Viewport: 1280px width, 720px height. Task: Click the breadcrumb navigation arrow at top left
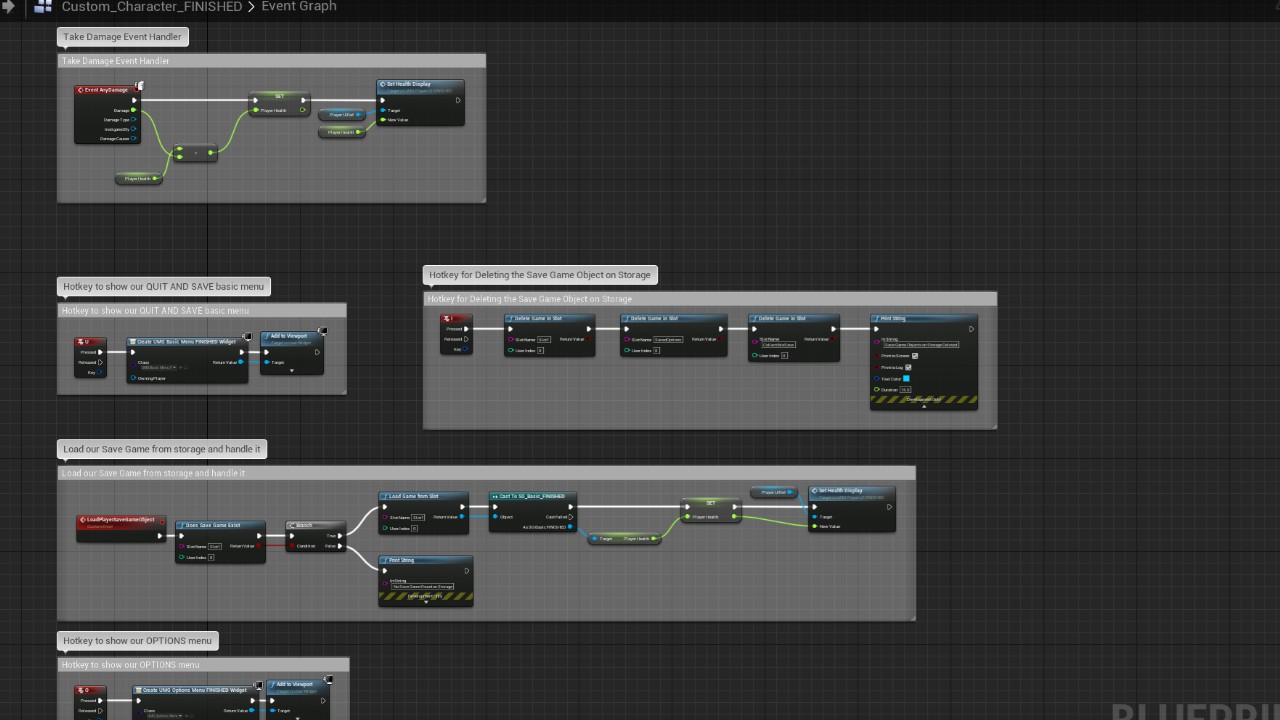[10, 6]
